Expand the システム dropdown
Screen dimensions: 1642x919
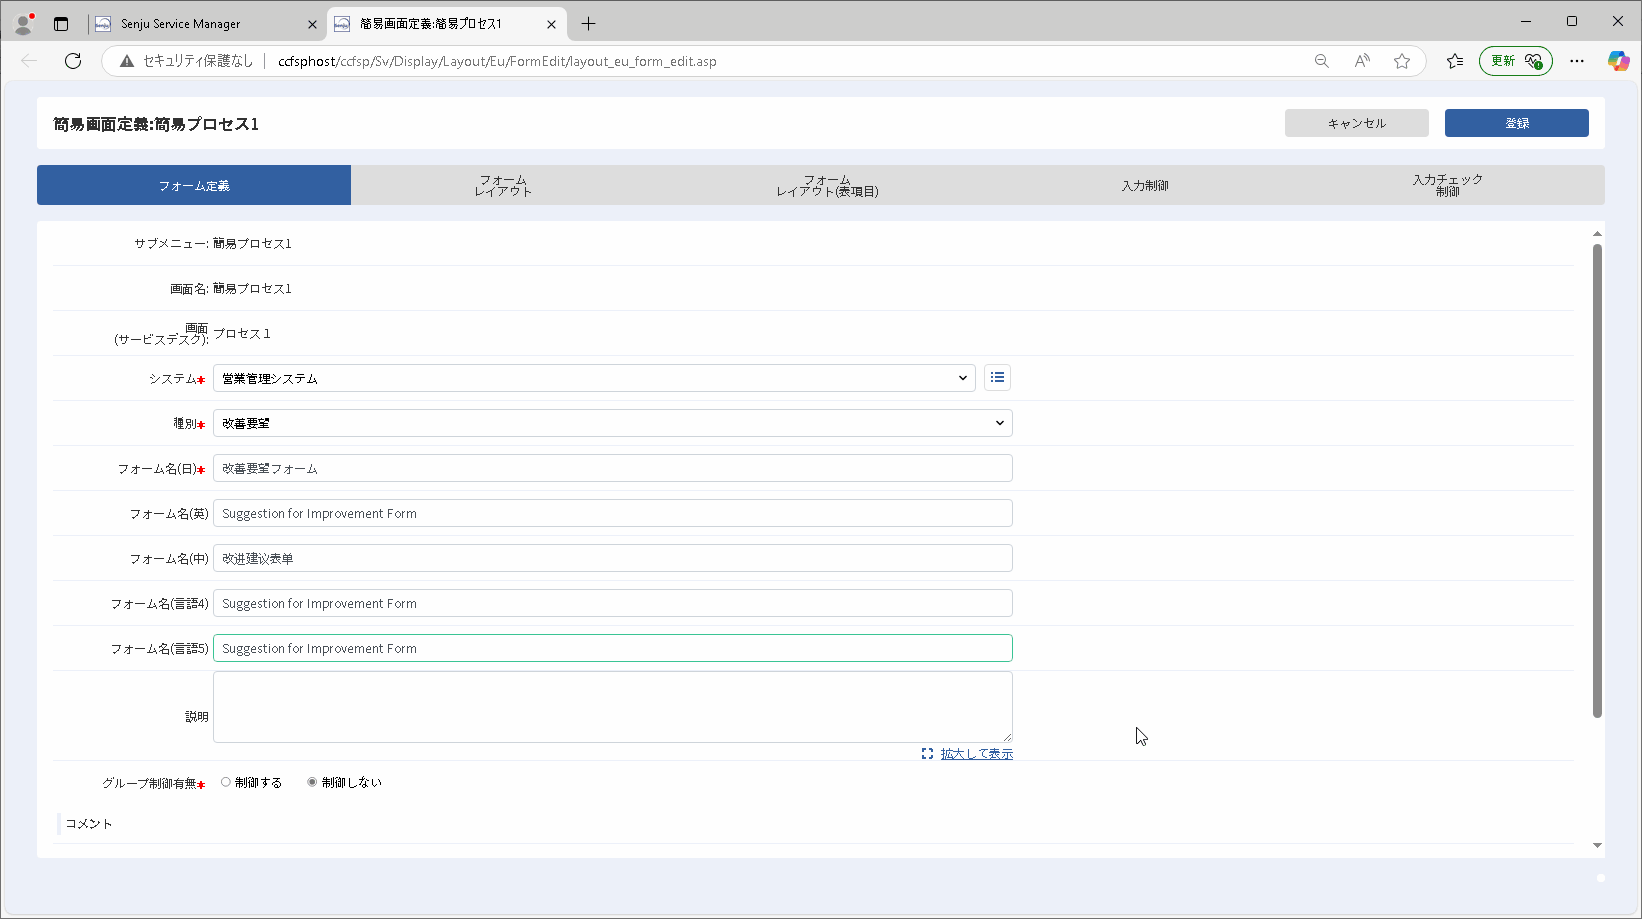coord(594,378)
